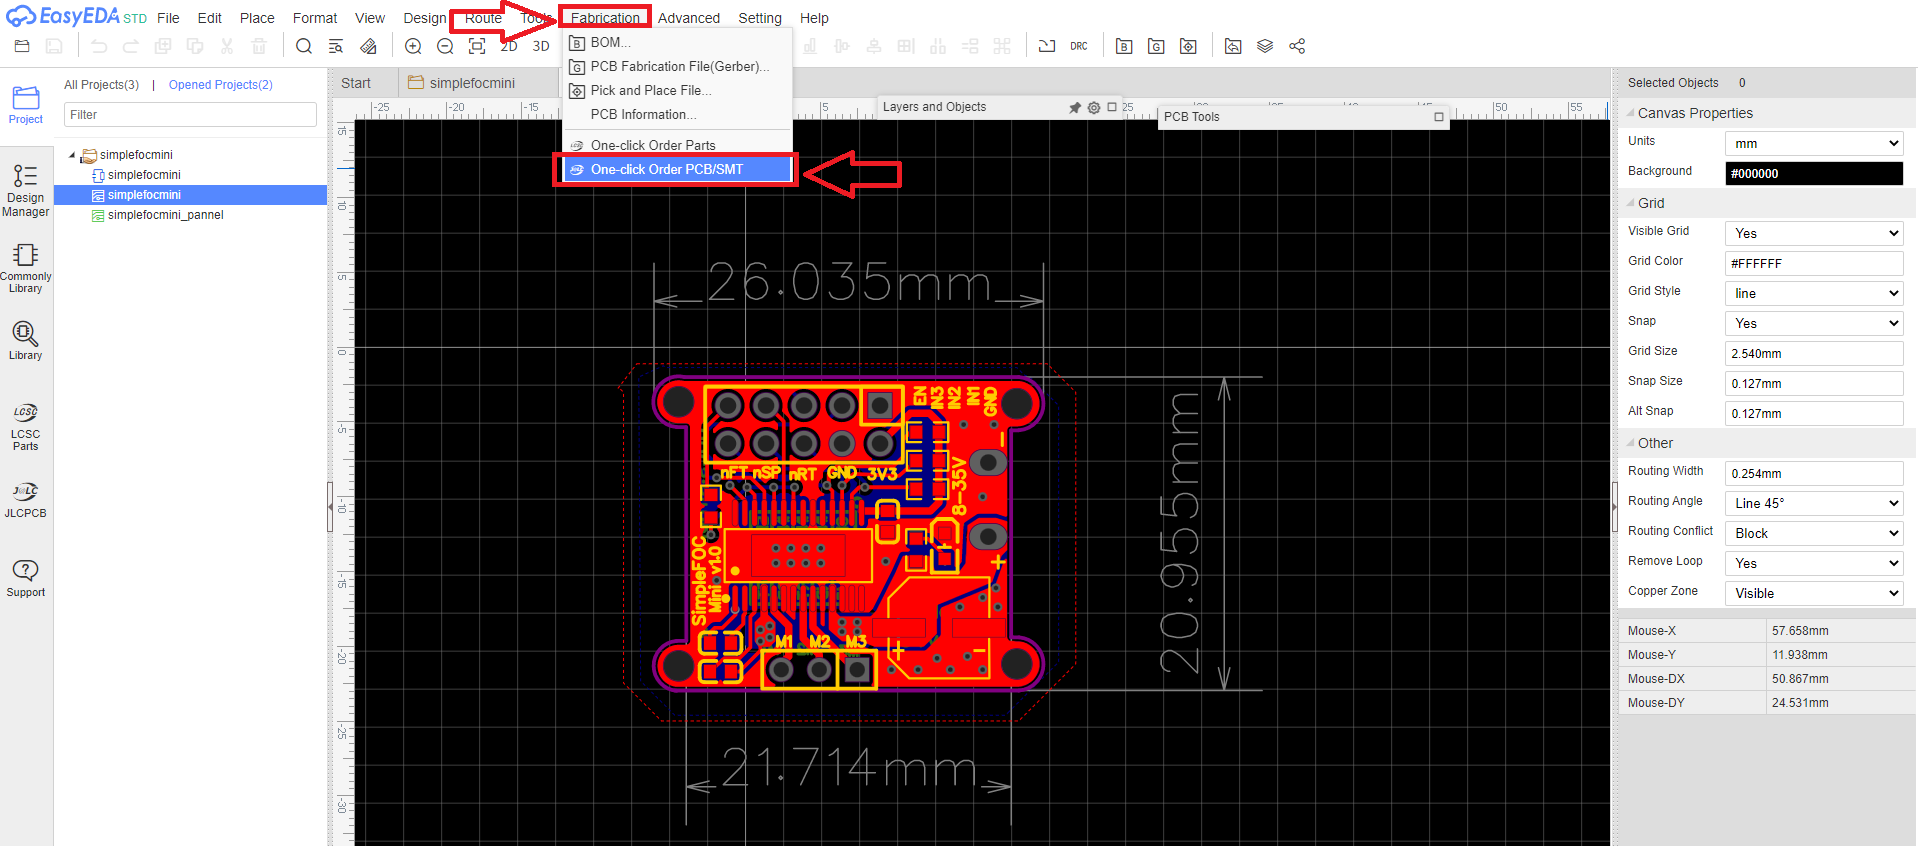Screen dimensions: 1918x846
Task: Click the Find (magnifier) toolbar icon
Action: click(304, 46)
